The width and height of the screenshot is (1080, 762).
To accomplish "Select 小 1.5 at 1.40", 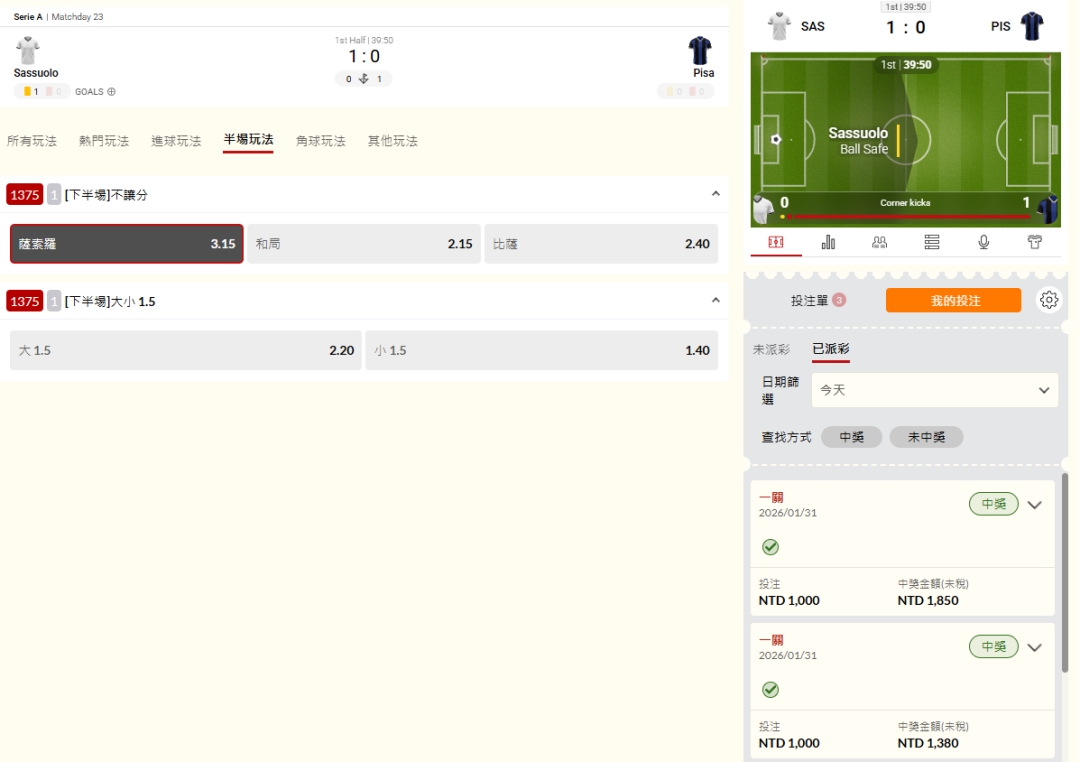I will point(542,350).
